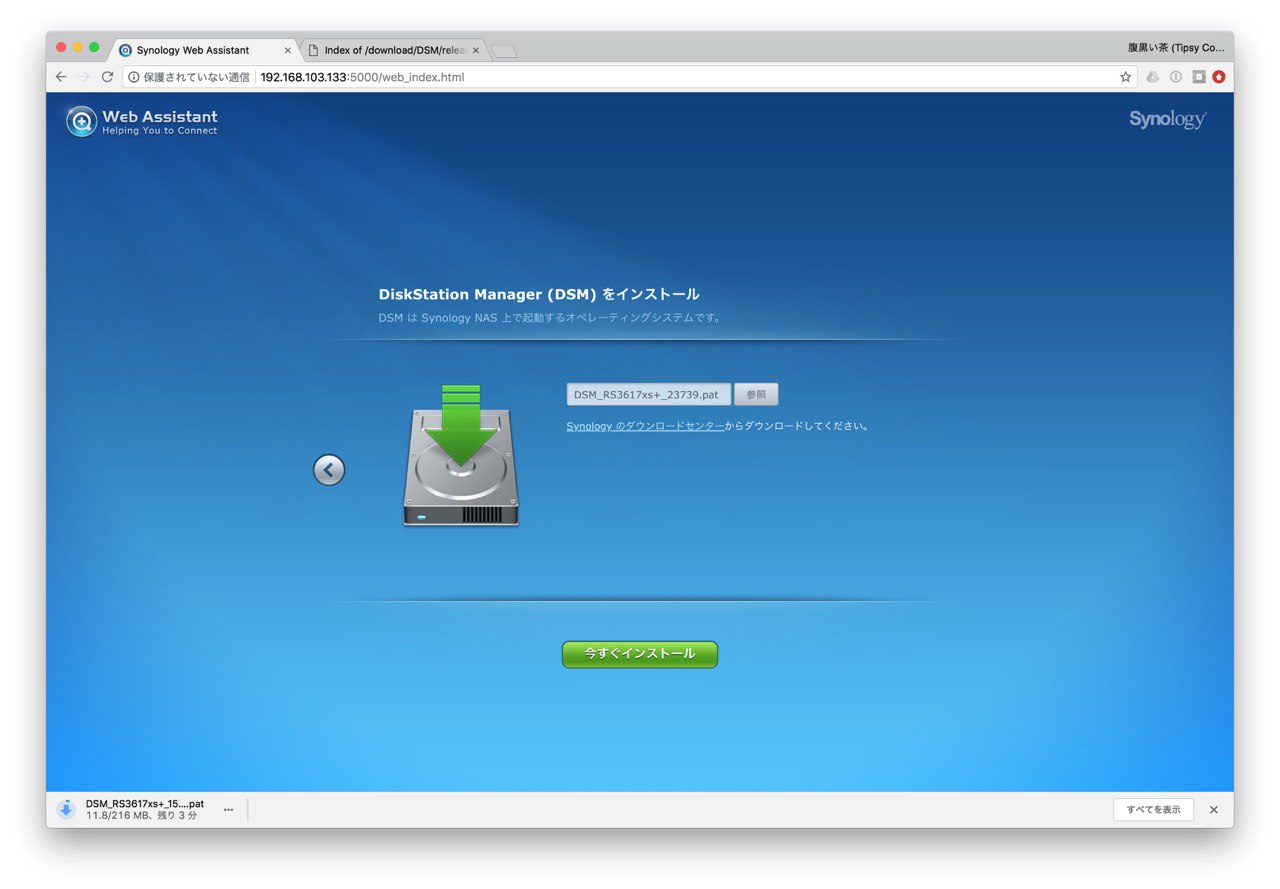The image size is (1280, 889).
Task: Click the download status 11.8/216 MB、残り 3 分
Action: pos(142,816)
